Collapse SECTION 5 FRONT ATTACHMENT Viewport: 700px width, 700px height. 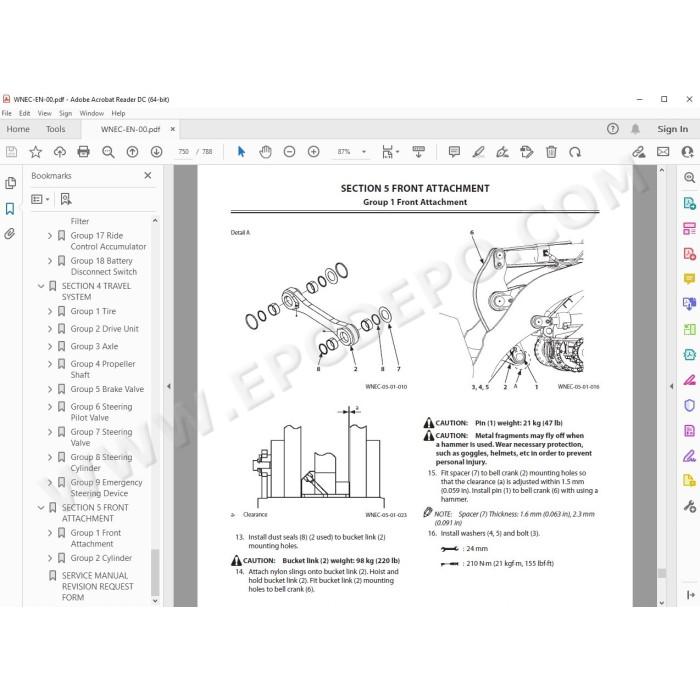coord(41,508)
